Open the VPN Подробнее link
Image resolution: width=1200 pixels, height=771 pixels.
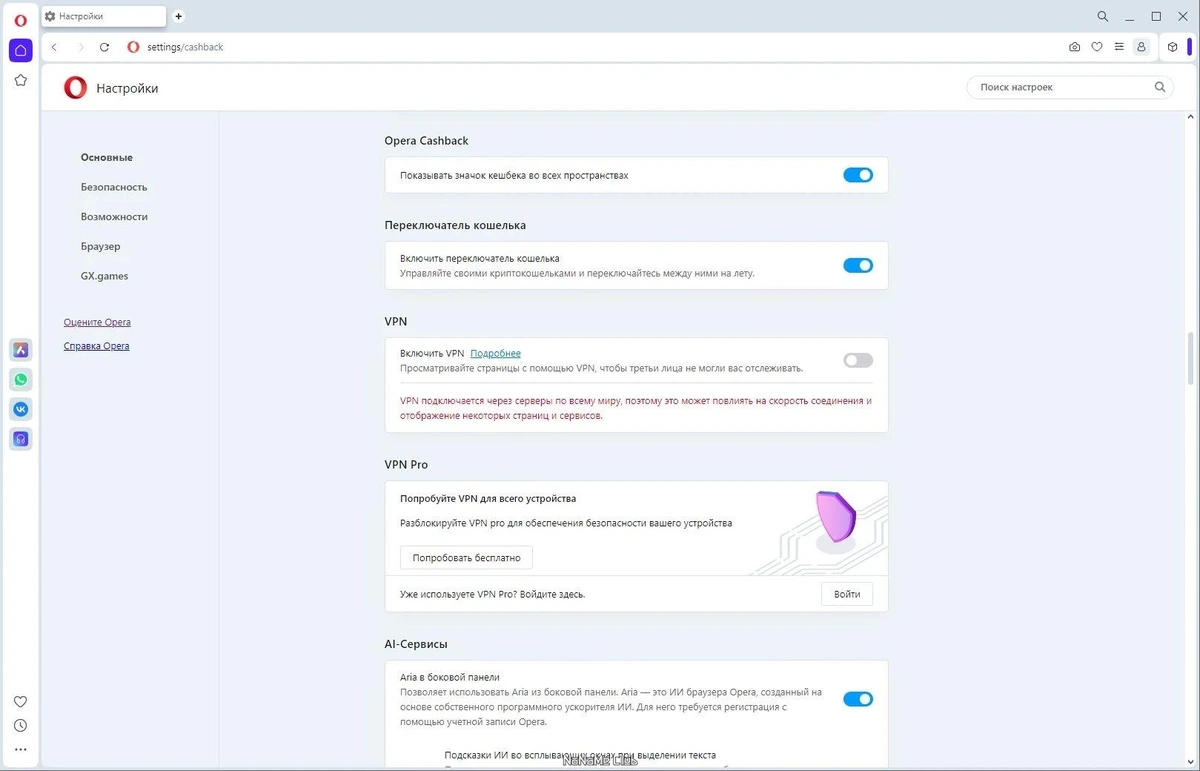[495, 353]
